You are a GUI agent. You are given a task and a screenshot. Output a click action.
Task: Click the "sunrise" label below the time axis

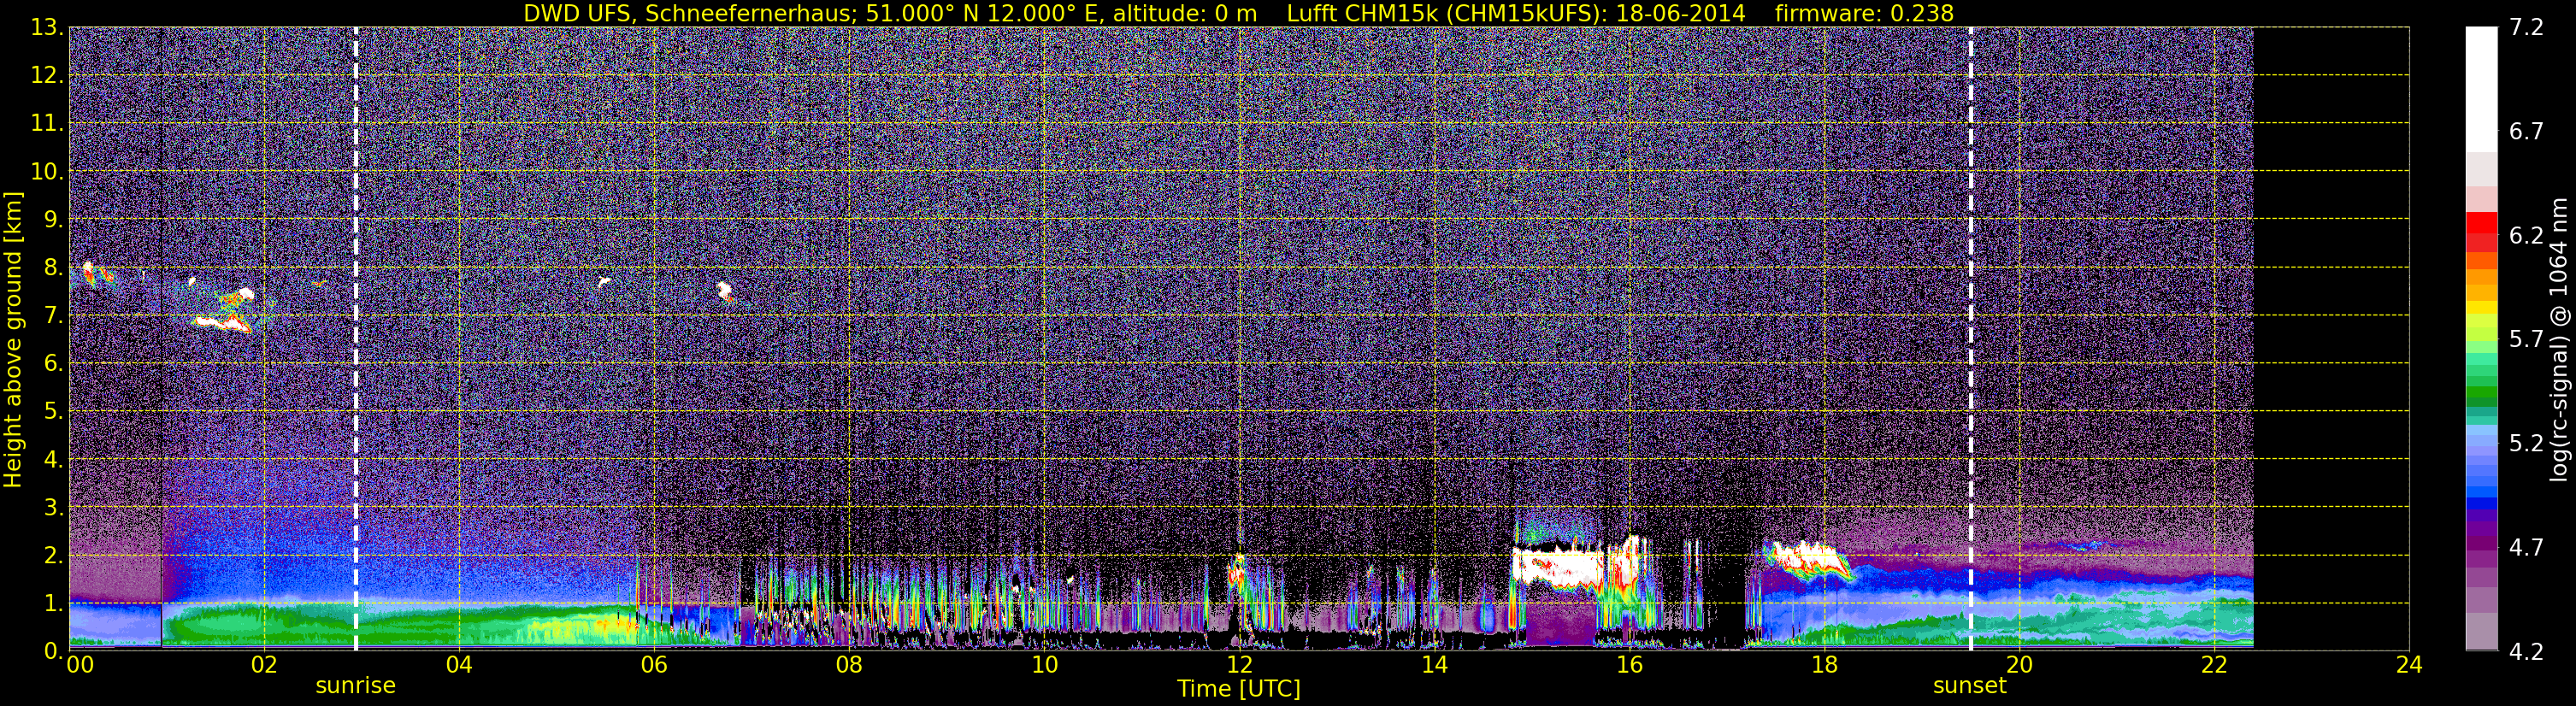point(356,686)
